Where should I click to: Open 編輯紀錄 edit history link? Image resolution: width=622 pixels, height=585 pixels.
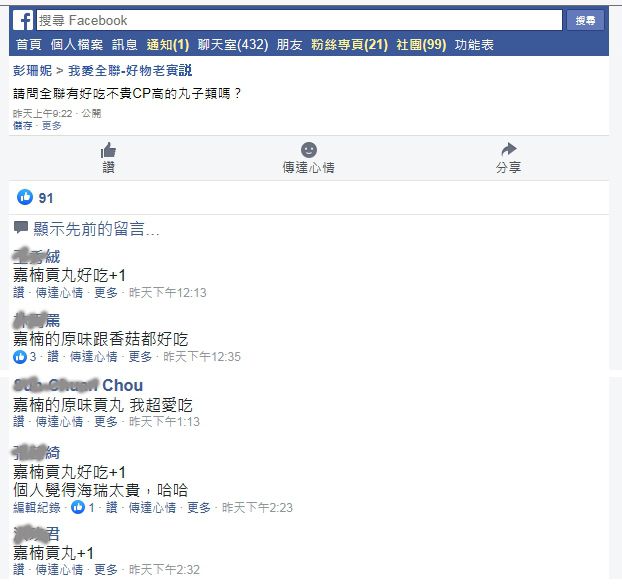[36, 507]
